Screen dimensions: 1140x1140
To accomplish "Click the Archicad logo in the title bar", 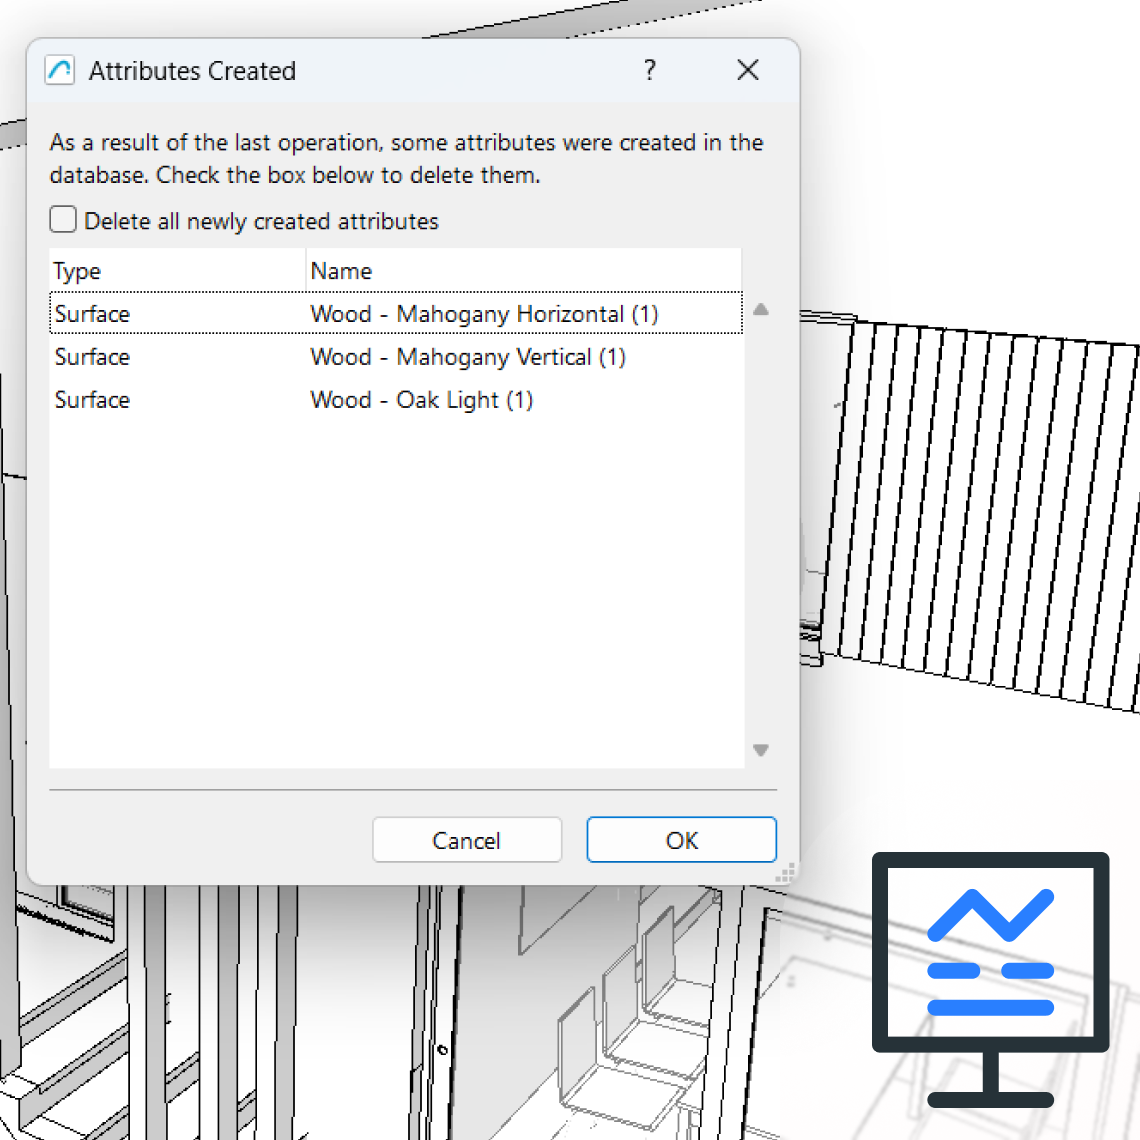I will click(x=60, y=71).
